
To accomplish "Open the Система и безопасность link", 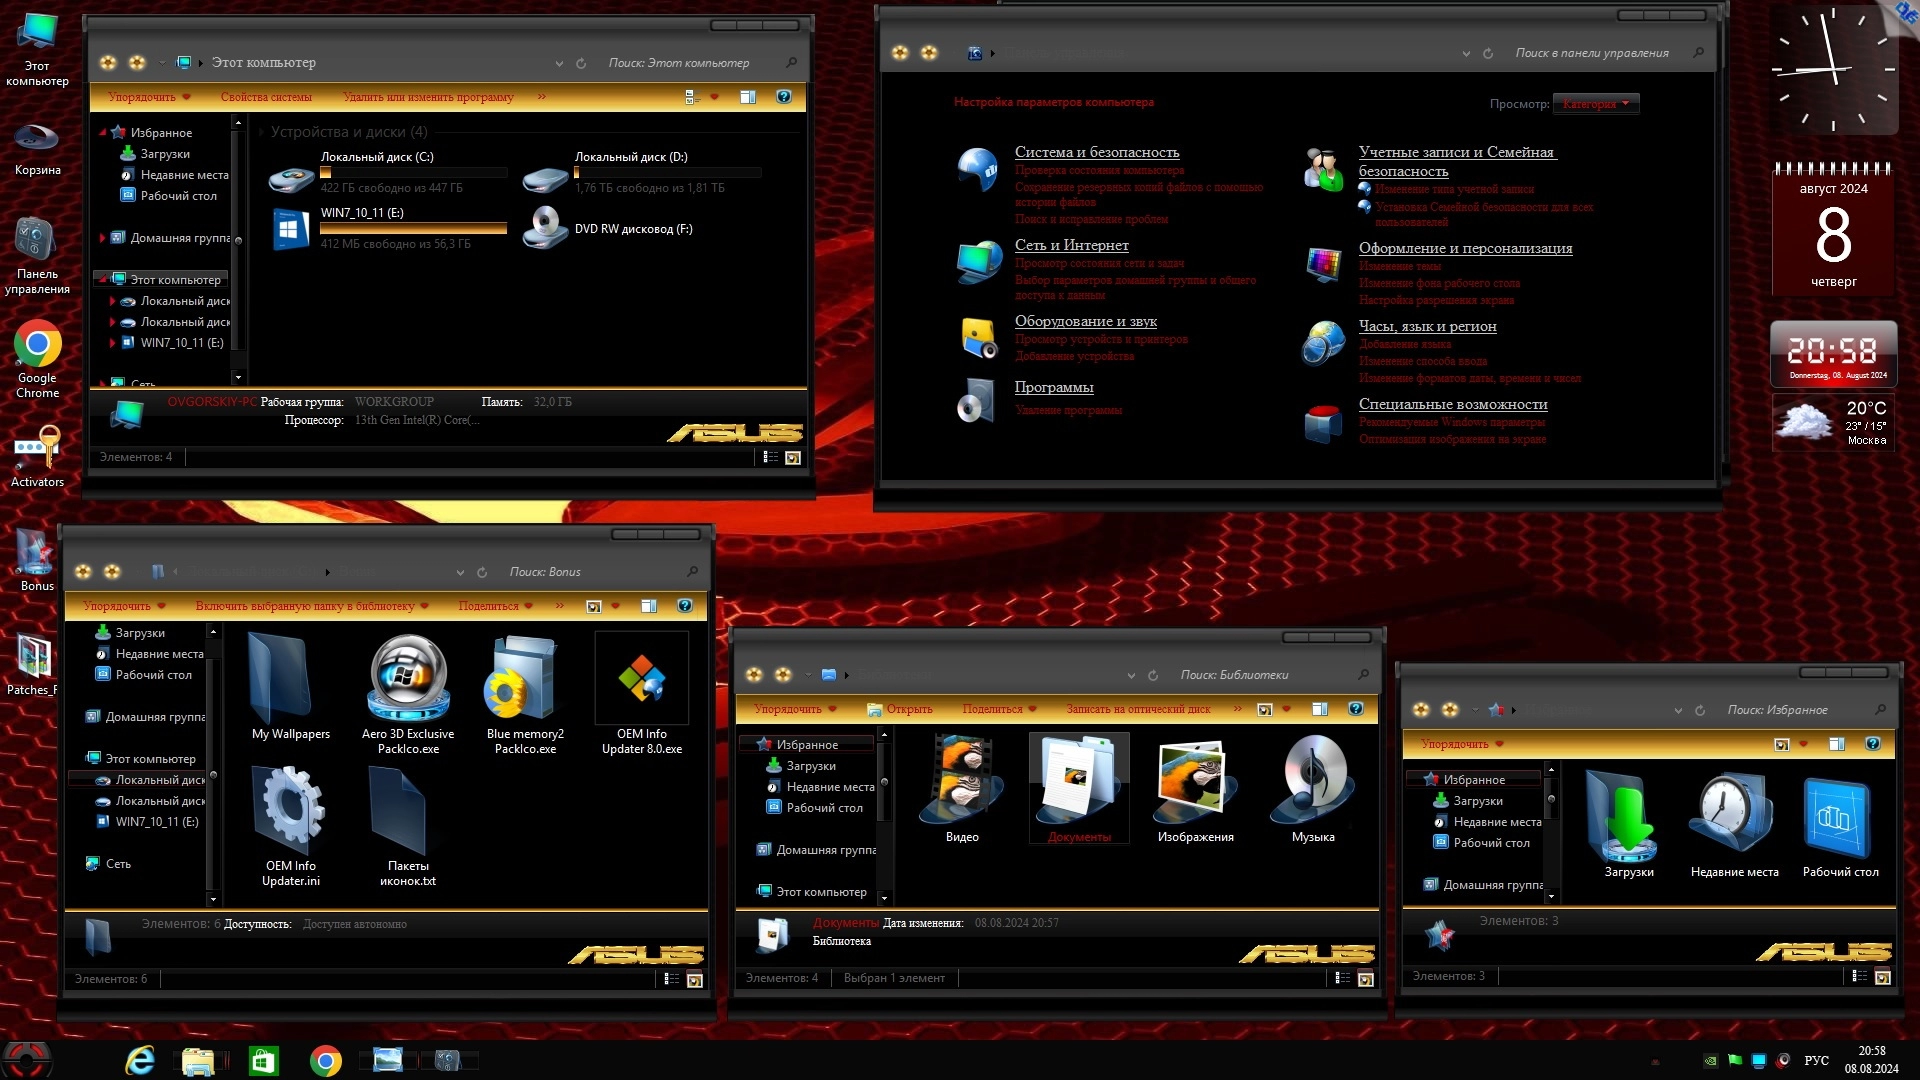I will (1096, 152).
